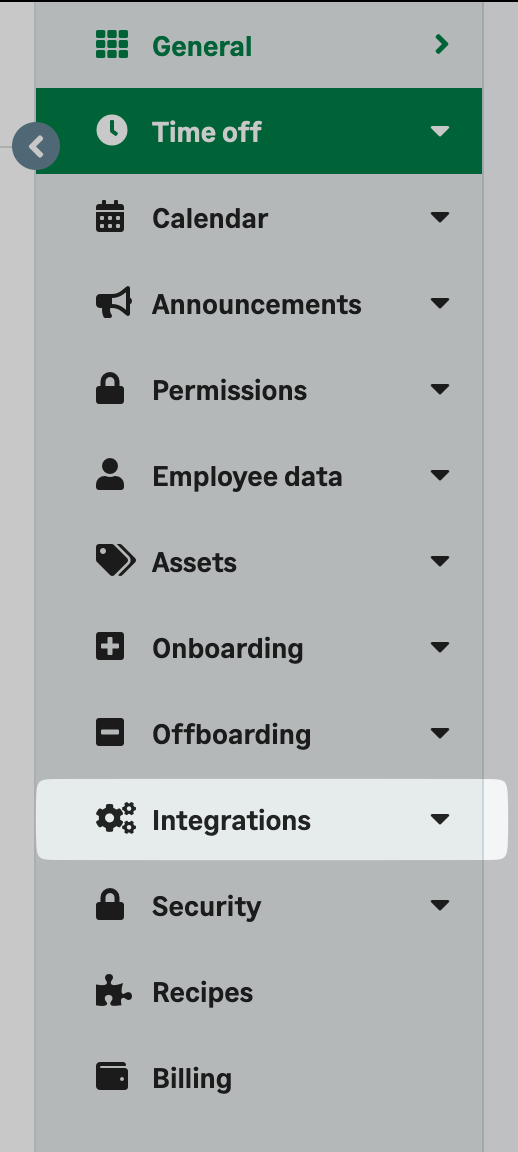Go to the Billing settings page
This screenshot has height=1152, width=518.
tap(259, 1078)
